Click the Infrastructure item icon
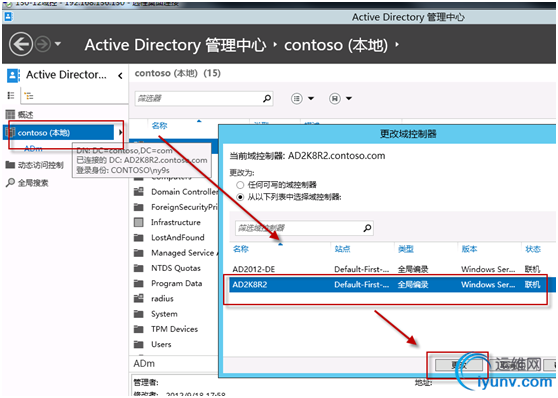Viewport: 558px width, 398px height. 138,222
